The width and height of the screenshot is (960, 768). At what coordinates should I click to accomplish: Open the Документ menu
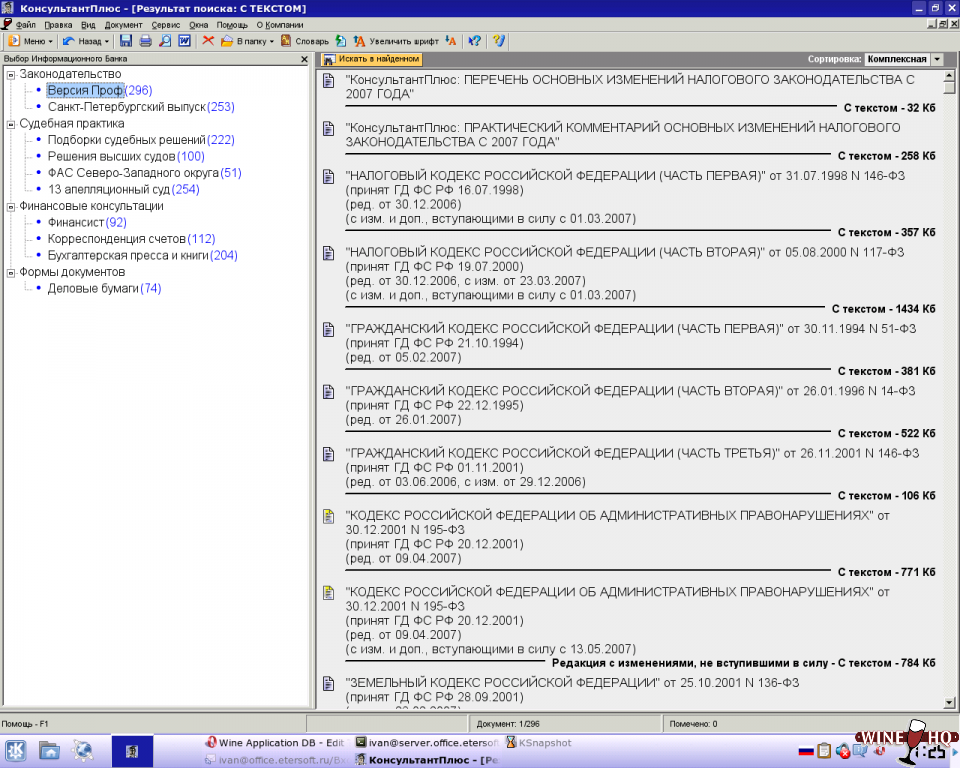[x=123, y=23]
